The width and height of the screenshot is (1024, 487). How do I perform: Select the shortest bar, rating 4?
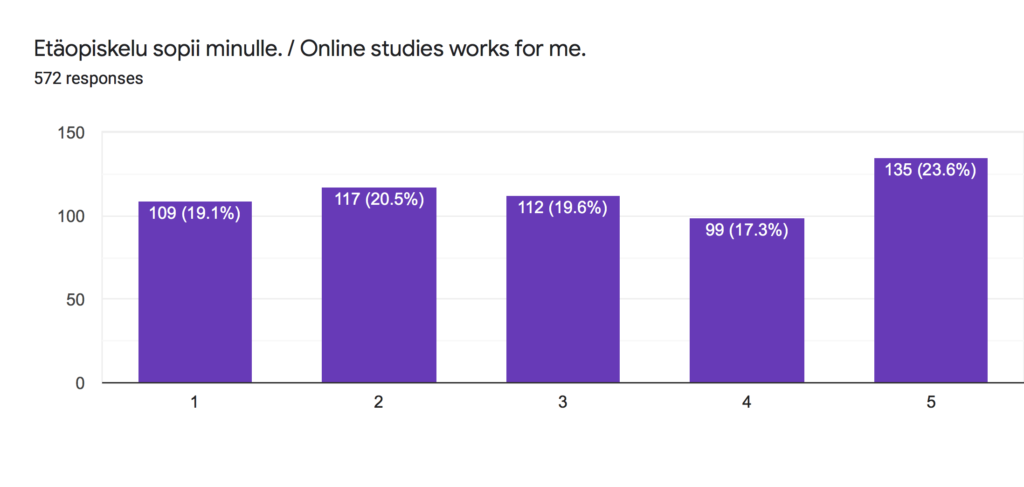pyautogui.click(x=747, y=300)
